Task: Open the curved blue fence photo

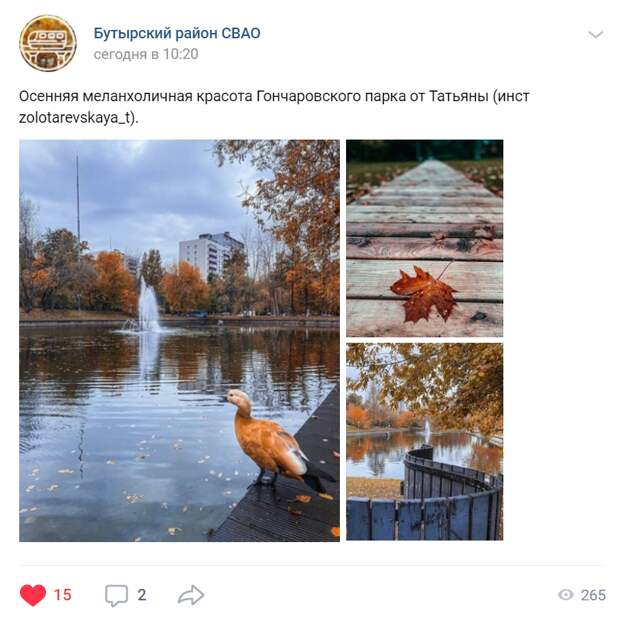Action: [x=425, y=442]
